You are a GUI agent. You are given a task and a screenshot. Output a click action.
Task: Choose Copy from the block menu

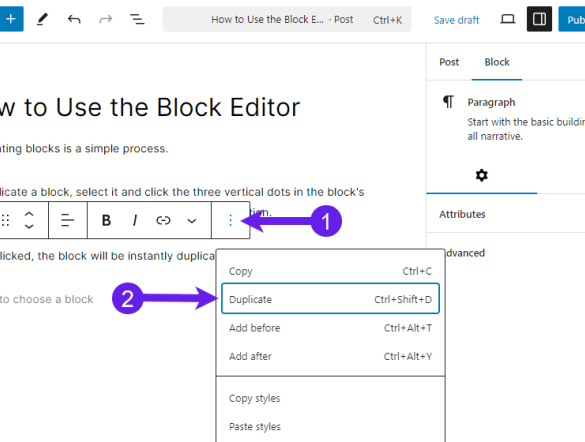(x=330, y=271)
